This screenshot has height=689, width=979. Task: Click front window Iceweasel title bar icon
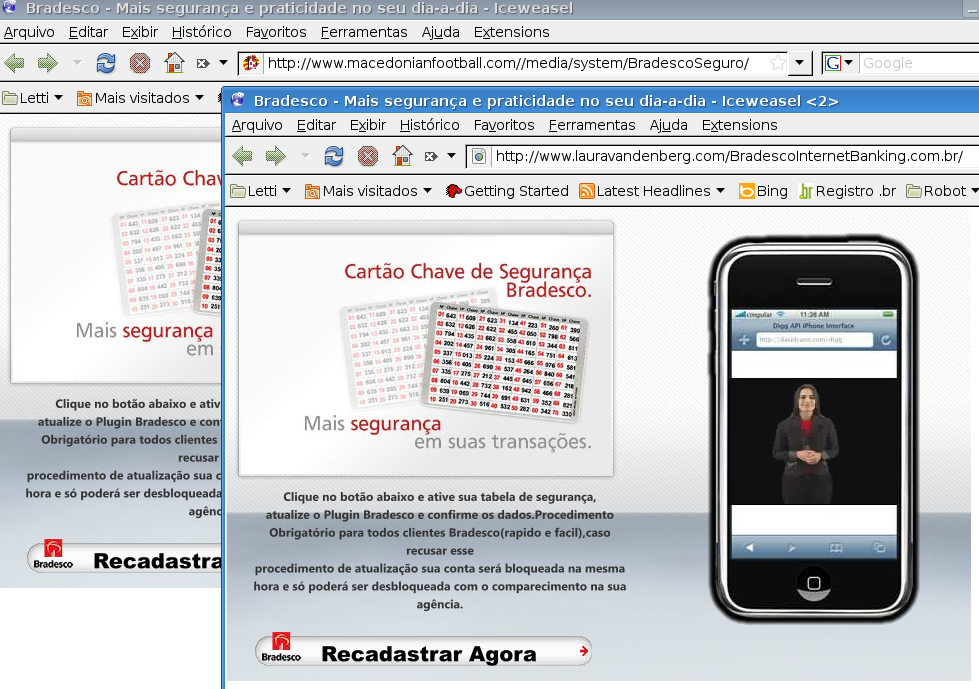click(x=237, y=100)
